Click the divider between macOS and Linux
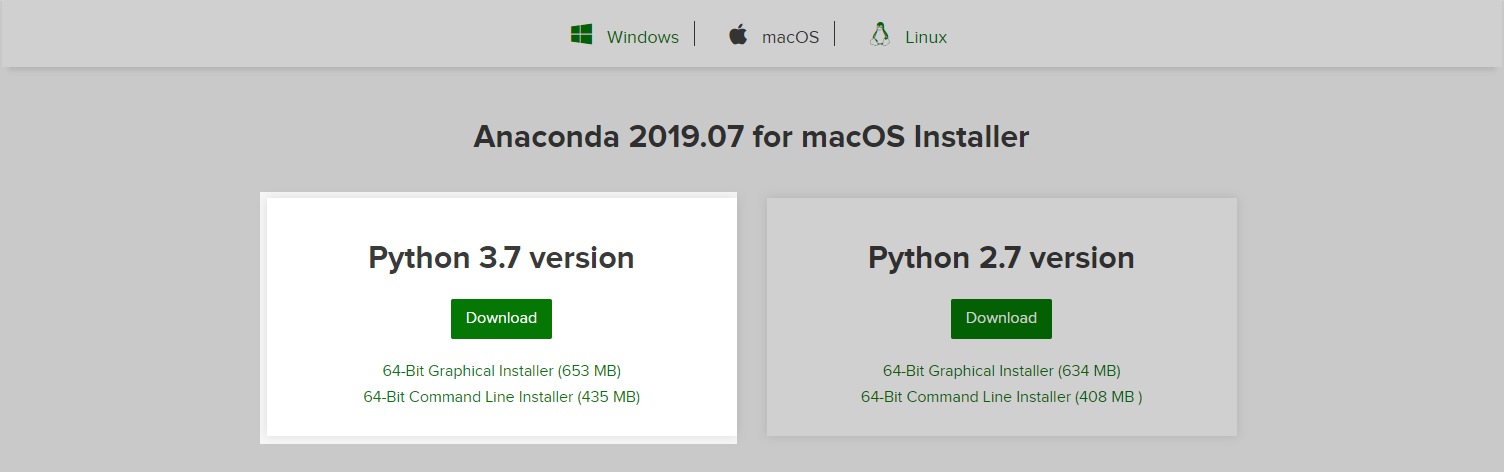 834,35
